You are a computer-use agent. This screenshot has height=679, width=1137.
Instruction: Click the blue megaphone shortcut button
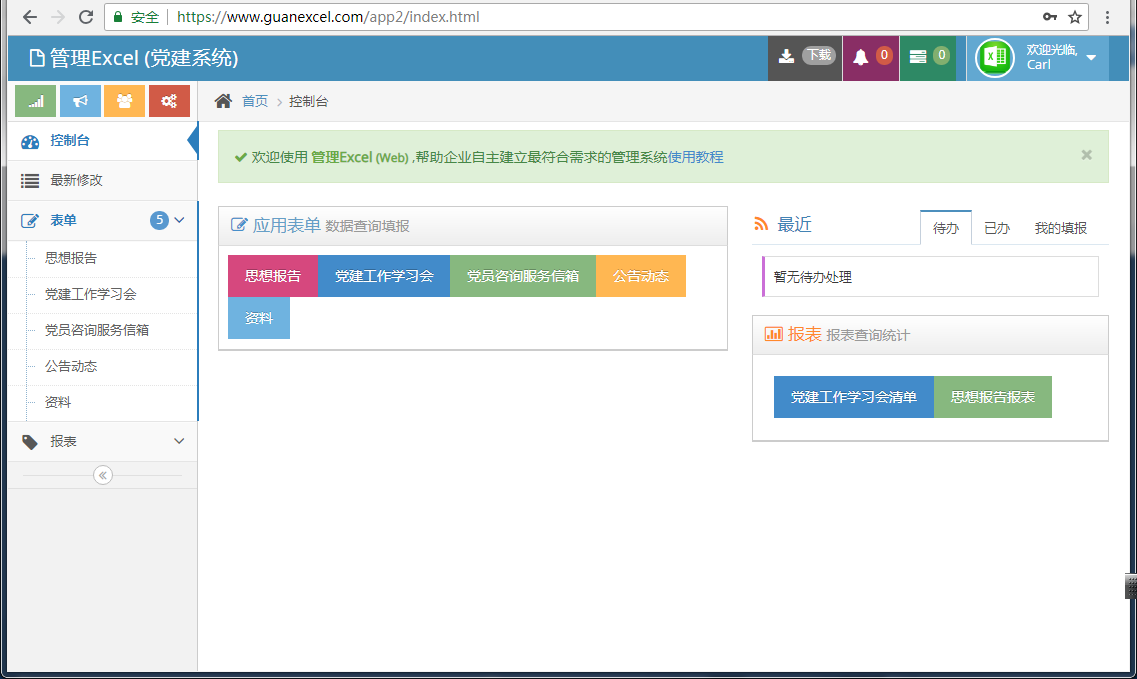click(x=80, y=101)
